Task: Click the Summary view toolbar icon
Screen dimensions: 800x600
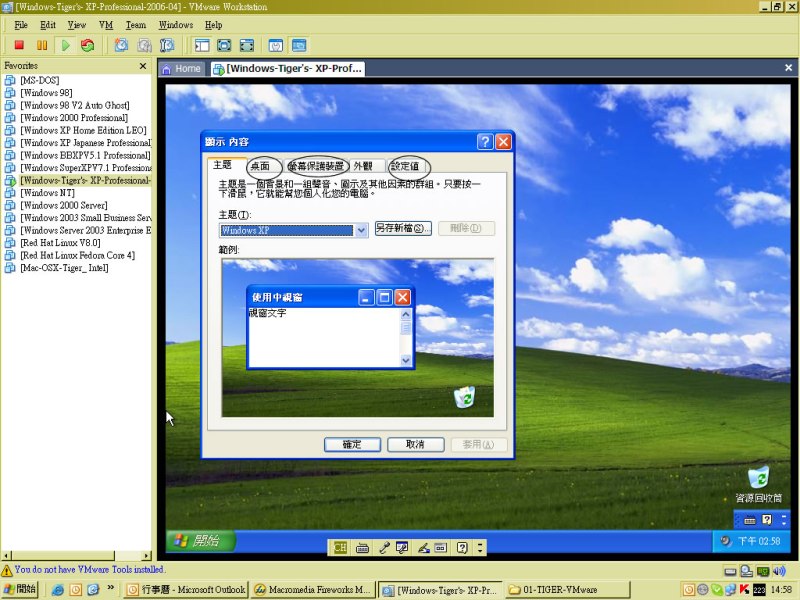Action: coord(276,45)
